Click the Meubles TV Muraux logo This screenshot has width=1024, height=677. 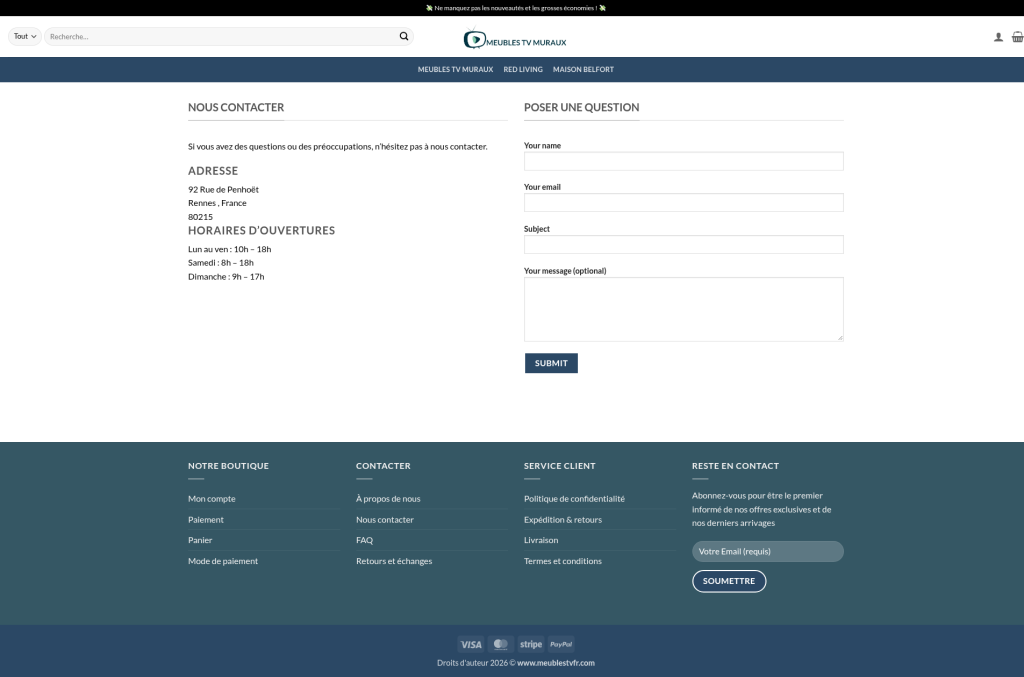coord(515,39)
